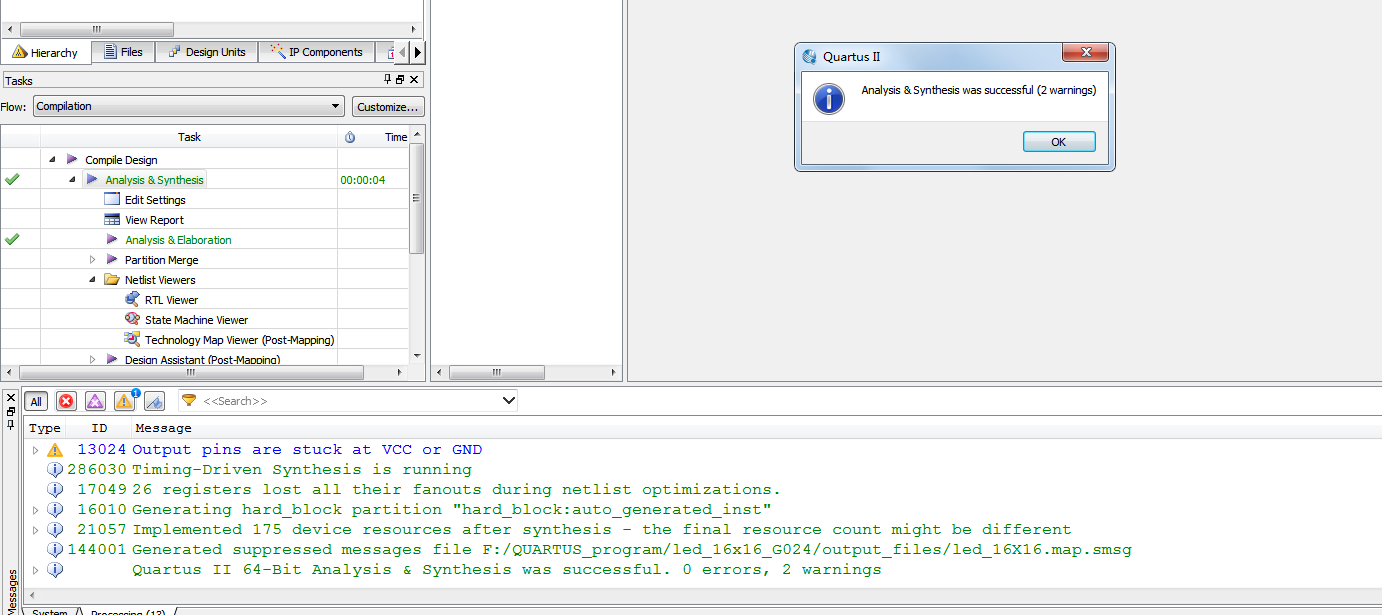Pin the Tasks panel
The image size is (1382, 615).
coord(388,80)
